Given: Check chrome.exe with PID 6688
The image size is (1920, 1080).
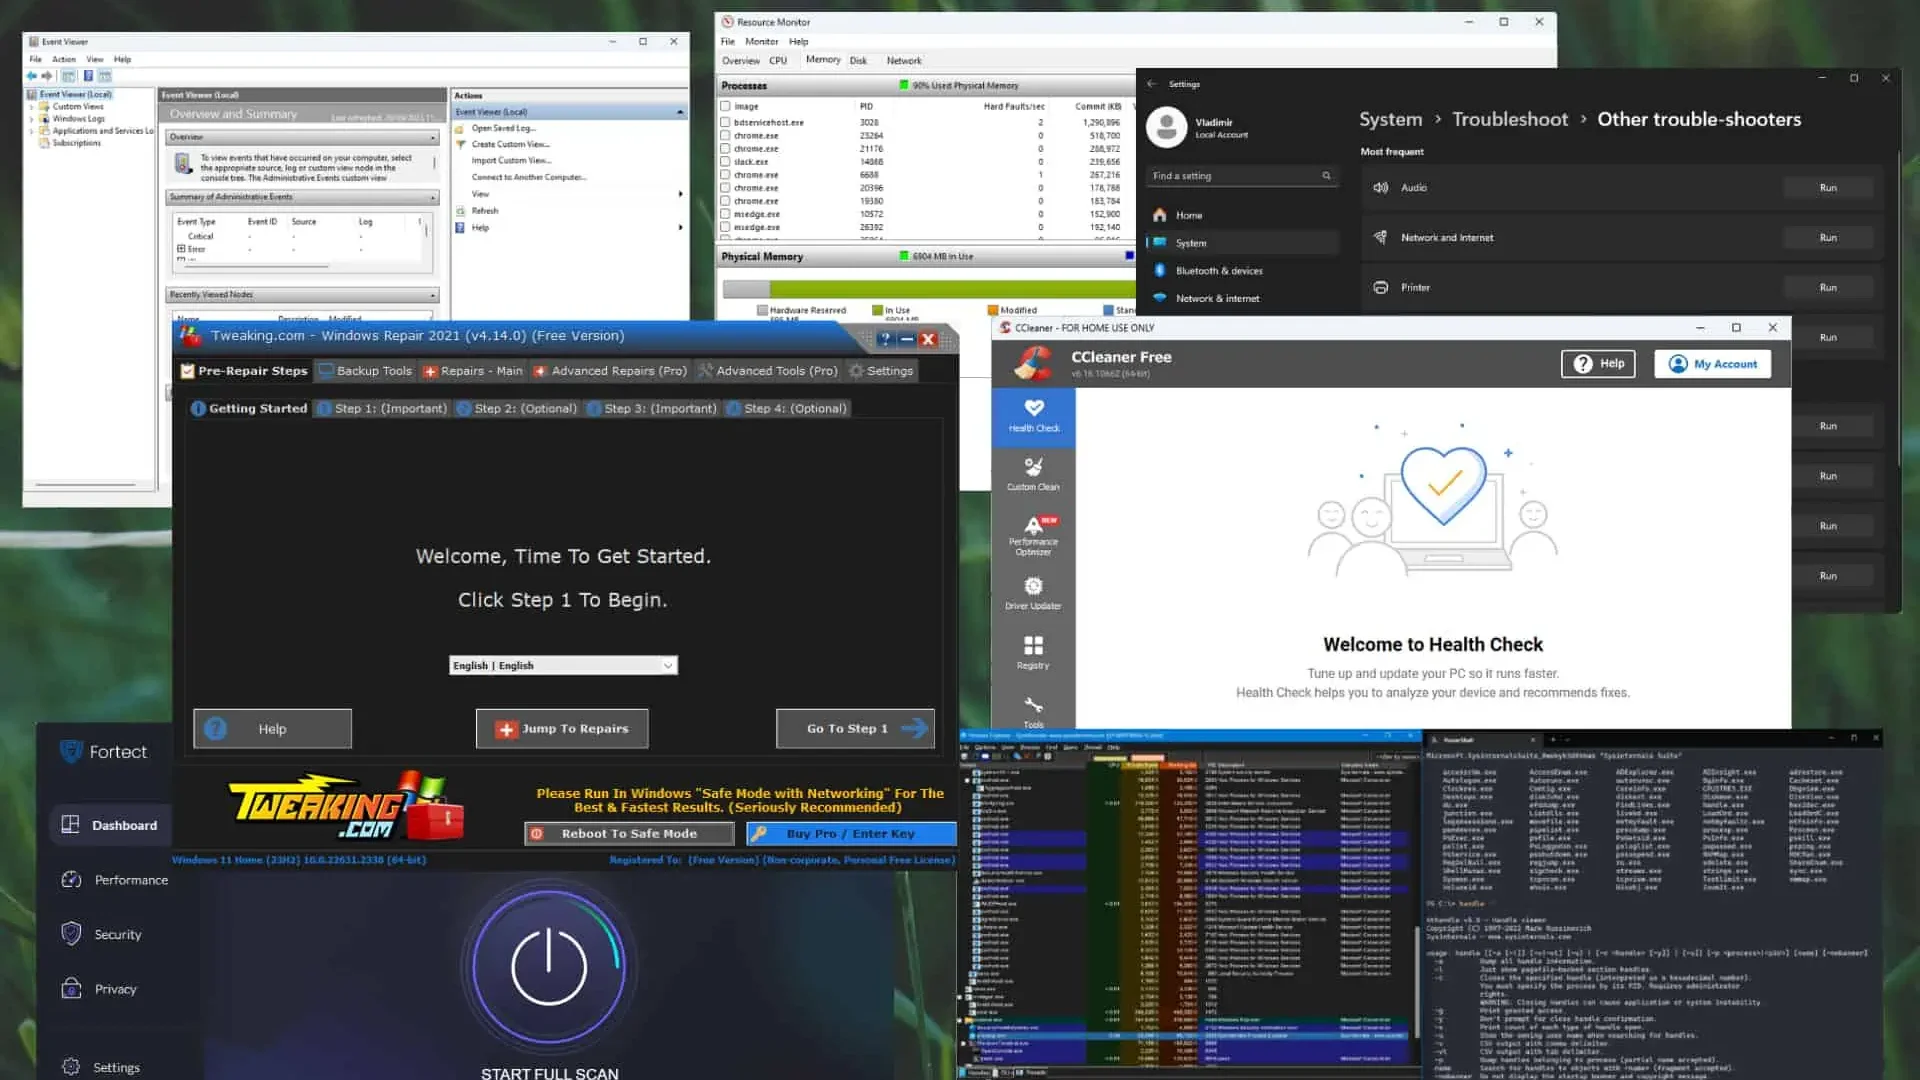Looking at the screenshot, I should point(726,174).
